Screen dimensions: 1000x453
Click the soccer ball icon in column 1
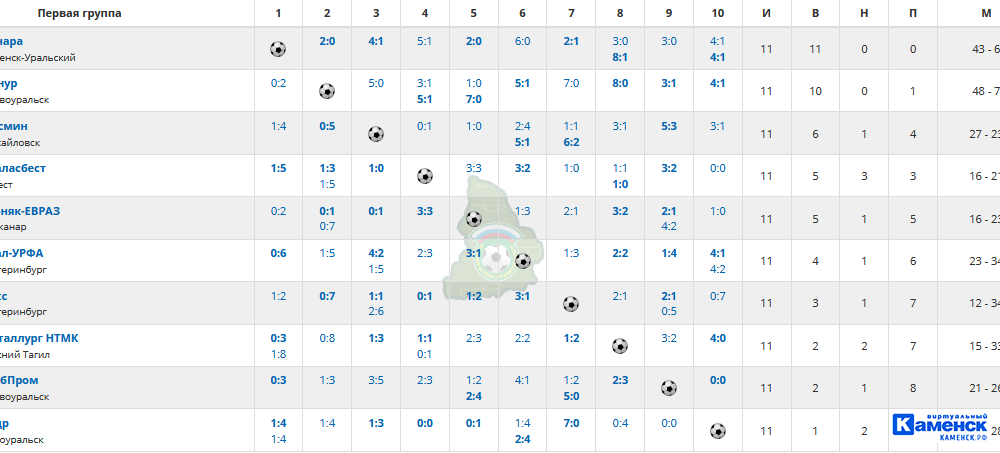[278, 49]
